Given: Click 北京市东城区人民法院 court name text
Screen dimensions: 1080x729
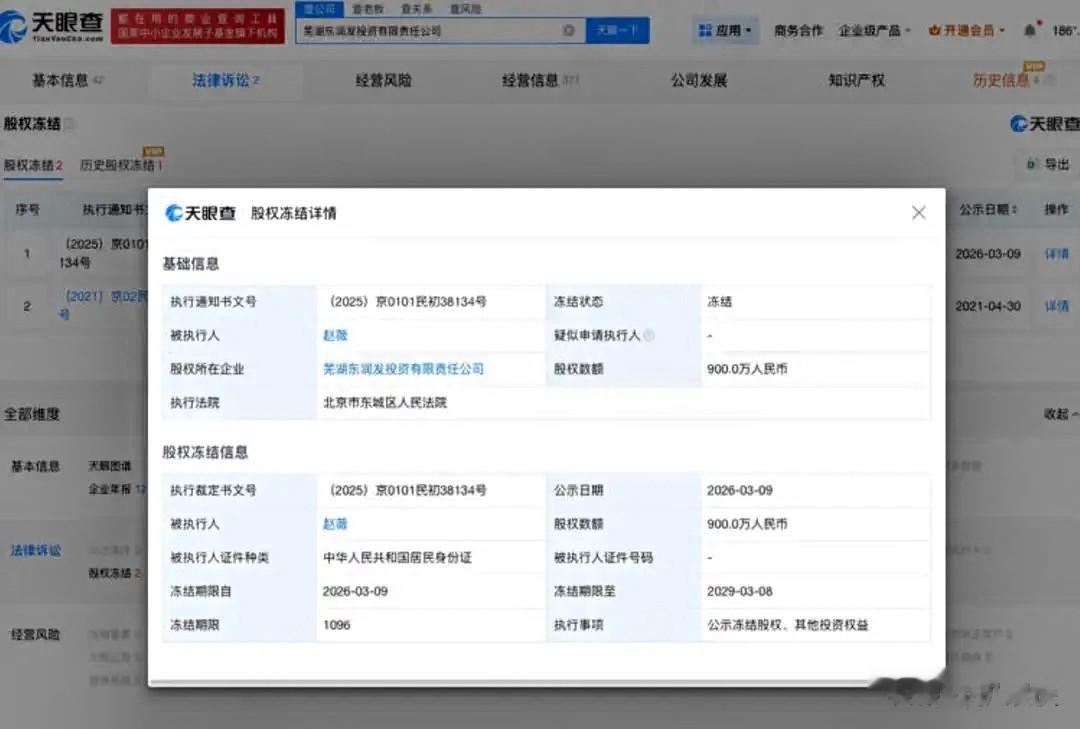Looking at the screenshot, I should click(385, 403).
